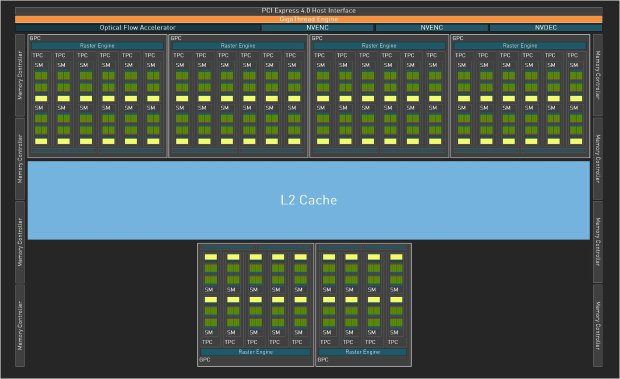Click the bottommost left Memory Controller
620x379 pixels.
tap(20, 326)
